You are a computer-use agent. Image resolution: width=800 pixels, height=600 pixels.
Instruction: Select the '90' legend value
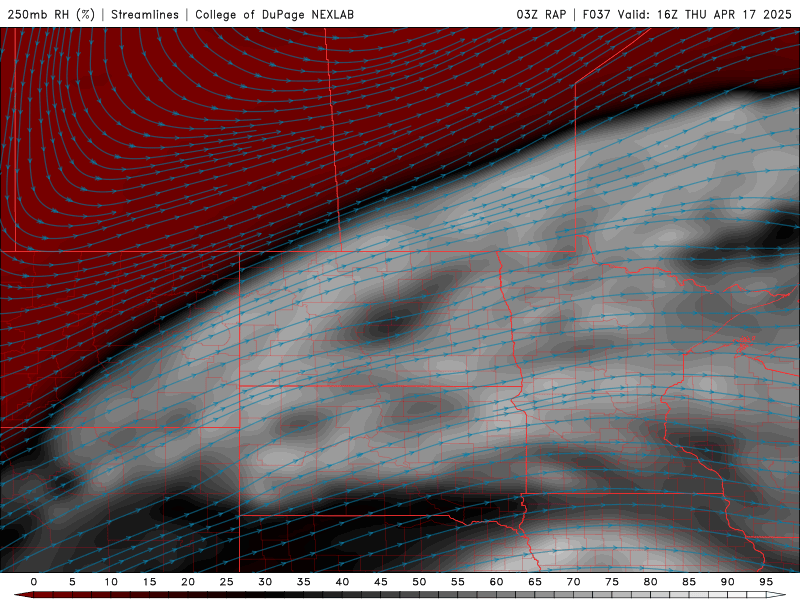pos(727,582)
